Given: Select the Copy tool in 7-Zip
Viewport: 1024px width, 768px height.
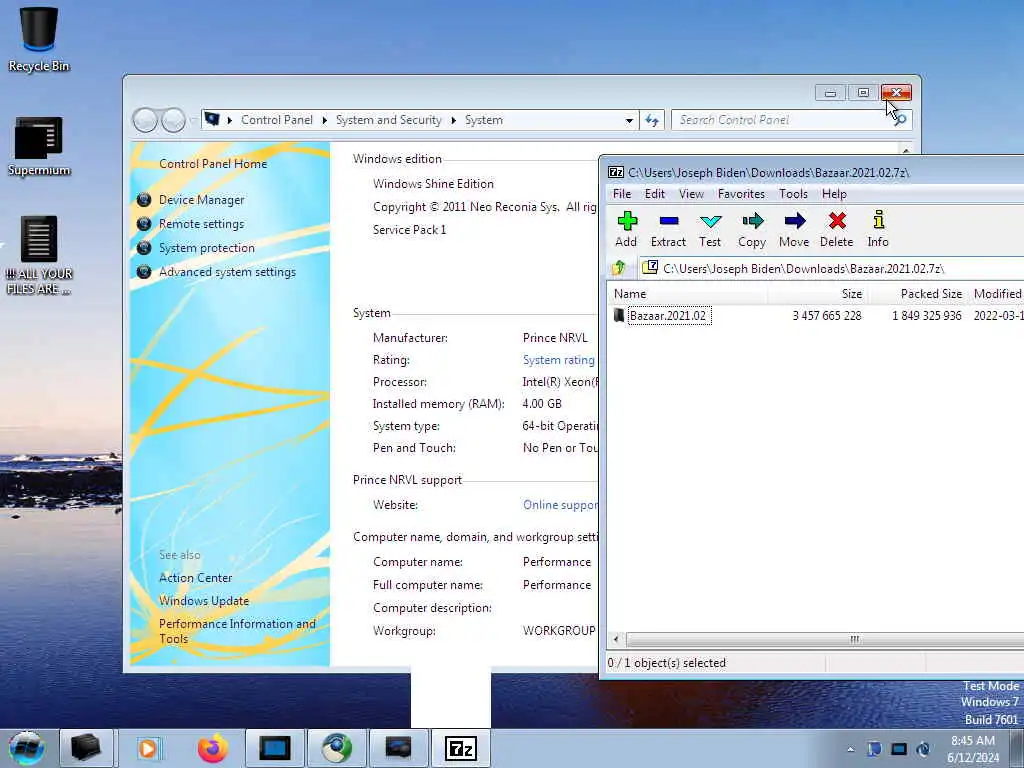Looking at the screenshot, I should [x=752, y=229].
